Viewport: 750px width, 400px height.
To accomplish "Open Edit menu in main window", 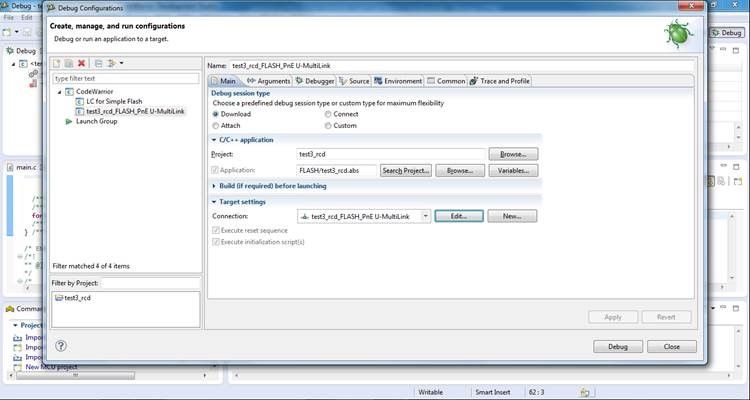I will click(27, 17).
